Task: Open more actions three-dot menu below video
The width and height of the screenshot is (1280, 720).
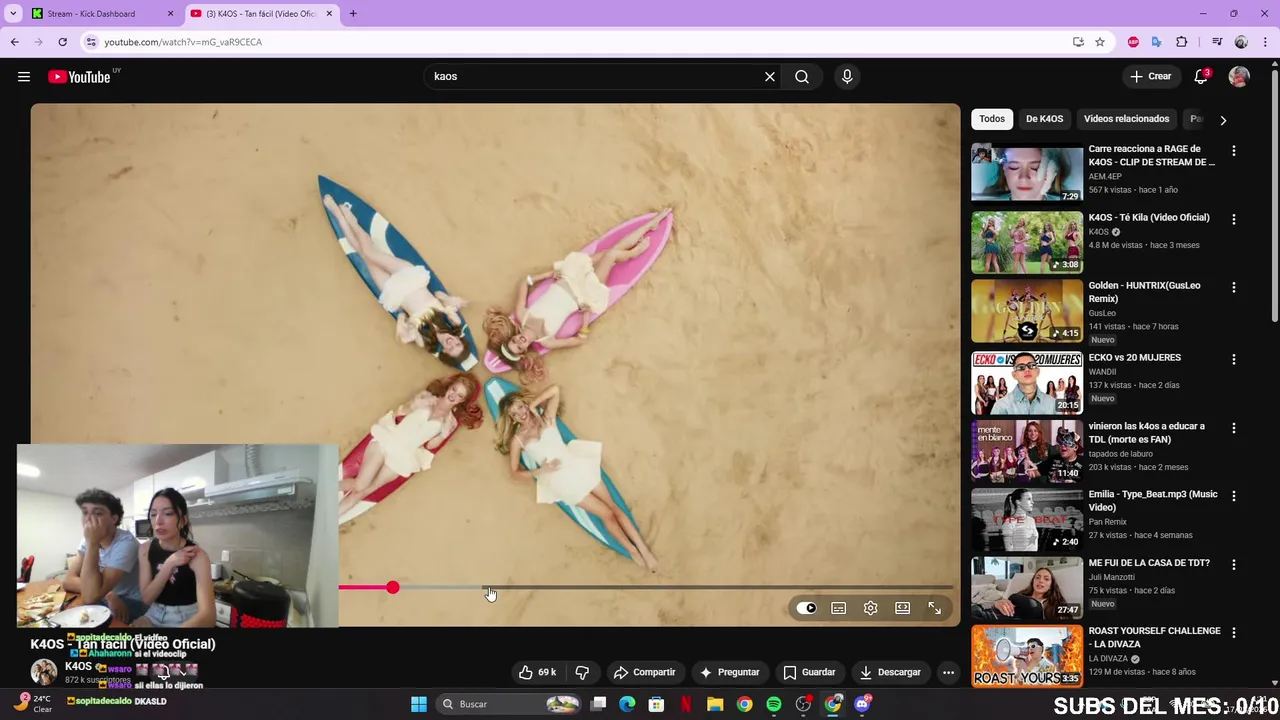Action: pos(948,672)
